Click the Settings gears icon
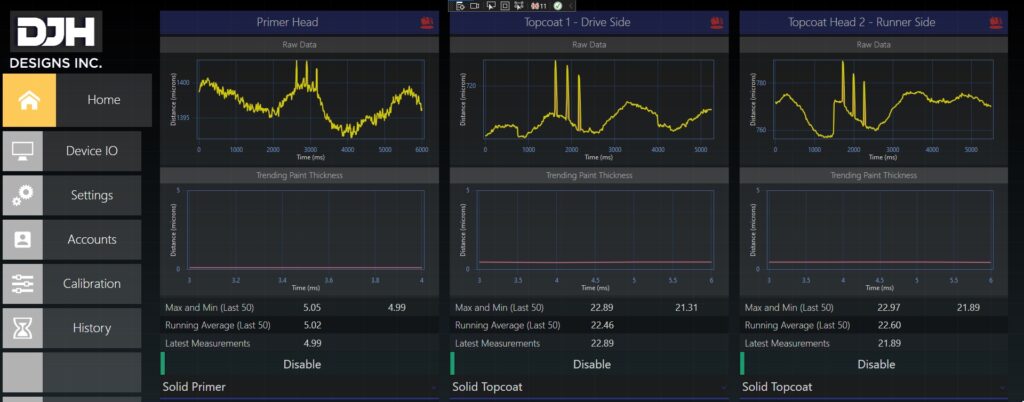The image size is (1024, 402). tap(22, 195)
